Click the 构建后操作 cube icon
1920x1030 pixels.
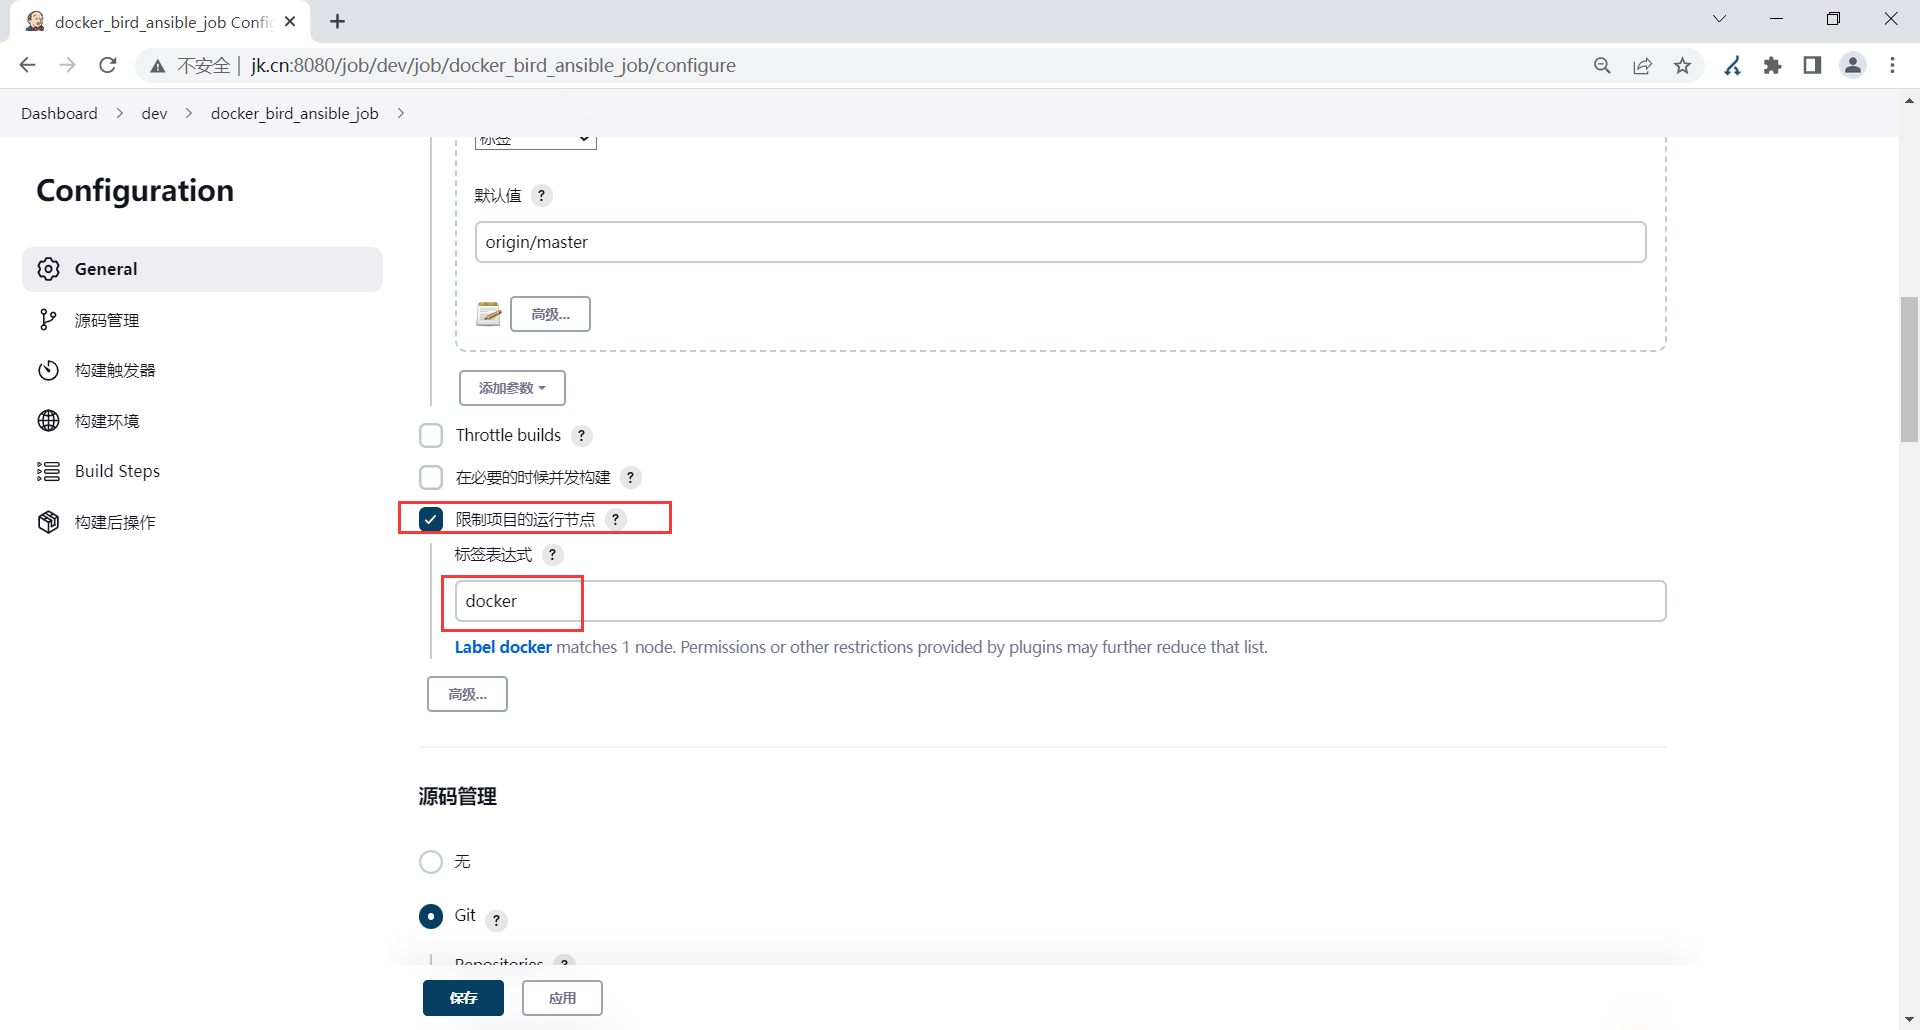(x=48, y=522)
